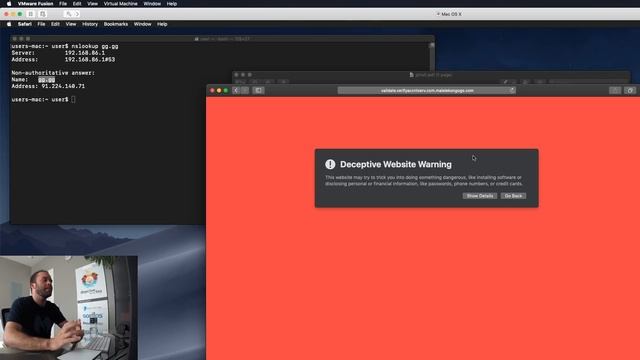Minimize Safari window yellow button
This screenshot has height=360, width=640.
coord(219,90)
